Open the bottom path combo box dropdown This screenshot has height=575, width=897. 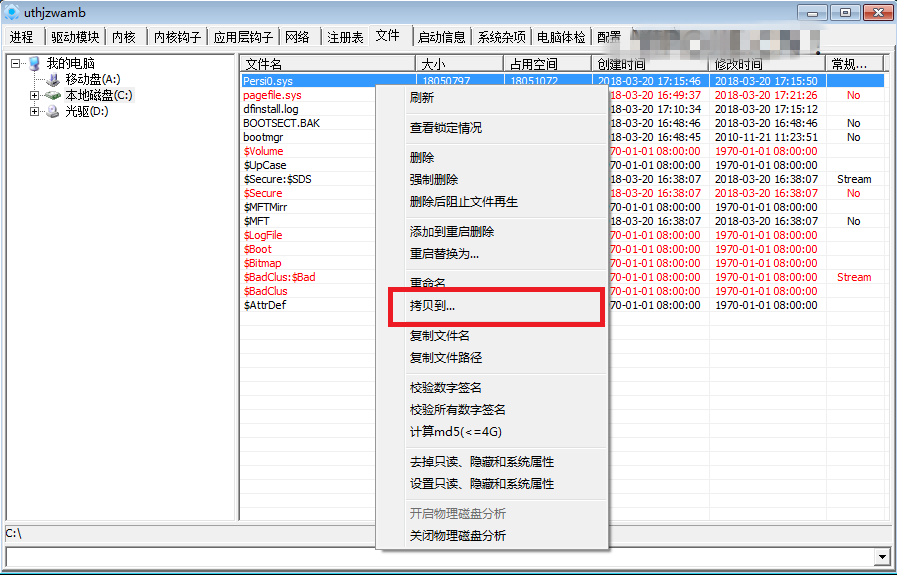pos(882,557)
